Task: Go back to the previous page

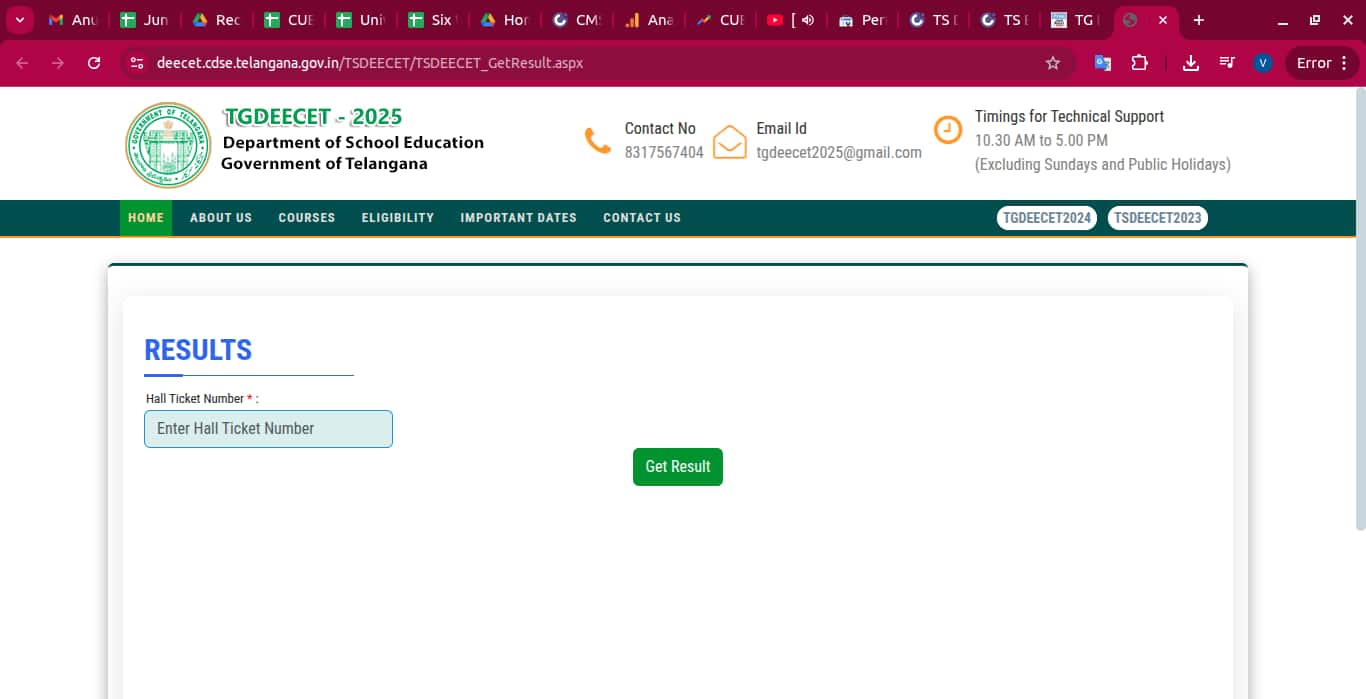Action: 22,63
